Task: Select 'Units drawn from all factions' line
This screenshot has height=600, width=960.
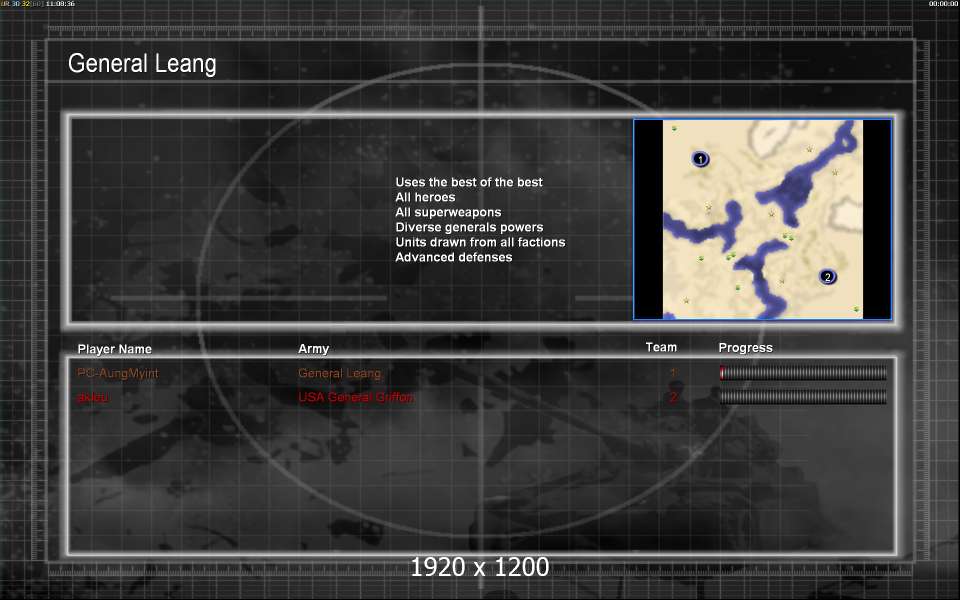Action: point(481,242)
